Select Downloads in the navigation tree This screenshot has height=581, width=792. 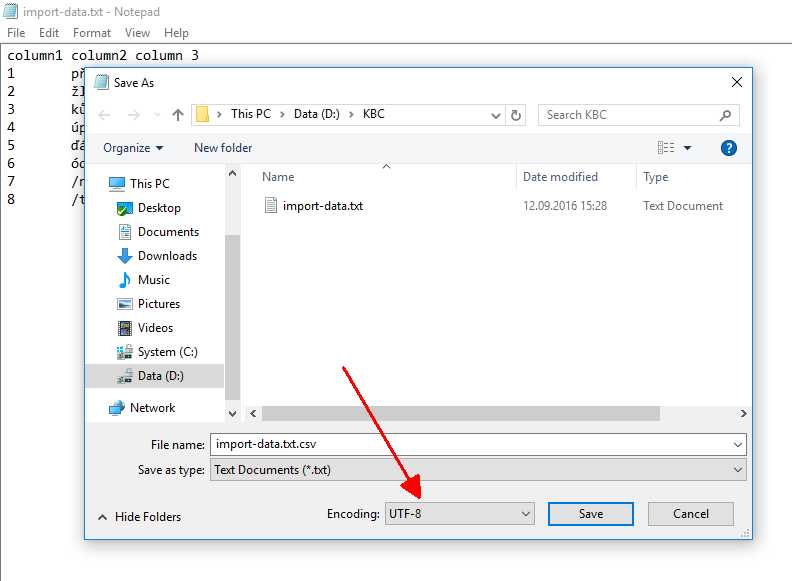(167, 256)
